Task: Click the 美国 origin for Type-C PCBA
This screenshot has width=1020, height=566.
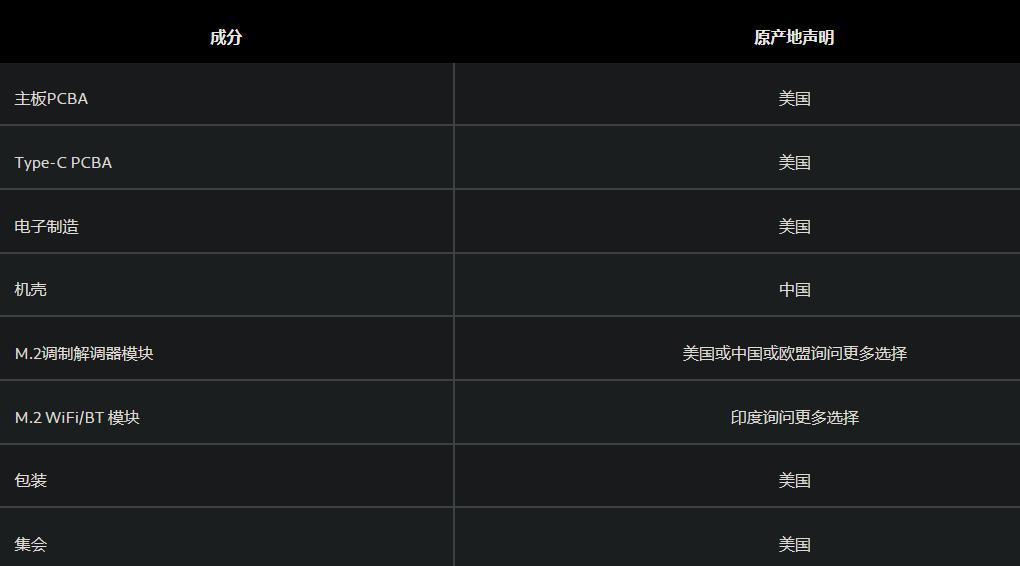Action: (x=794, y=163)
